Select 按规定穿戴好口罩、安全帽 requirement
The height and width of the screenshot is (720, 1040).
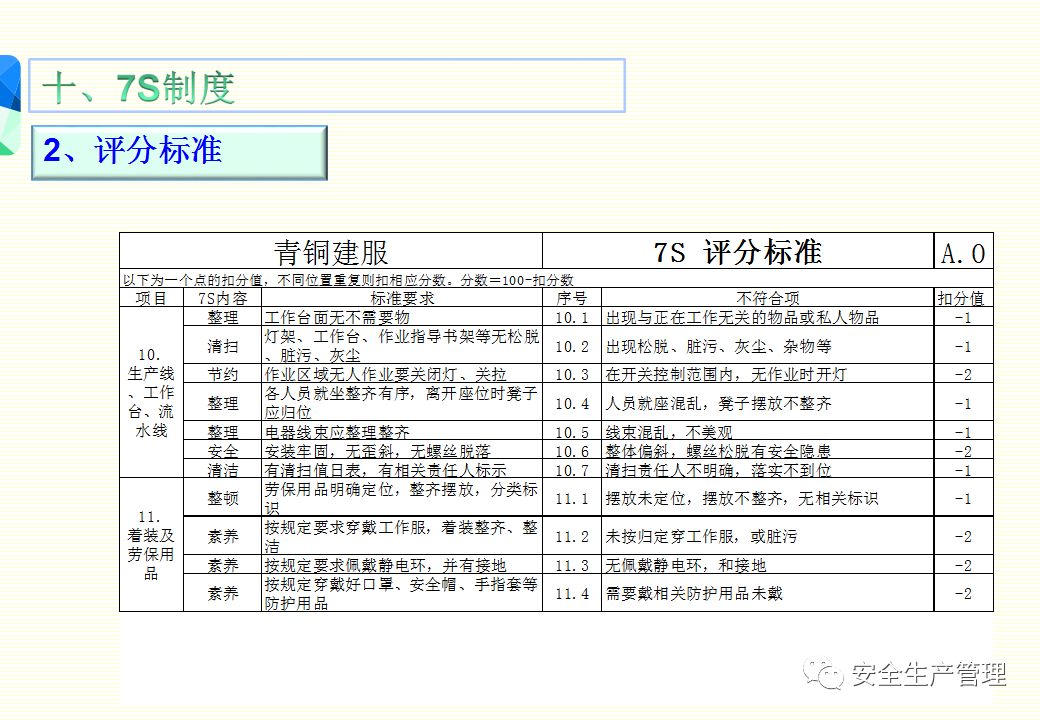[x=401, y=593]
